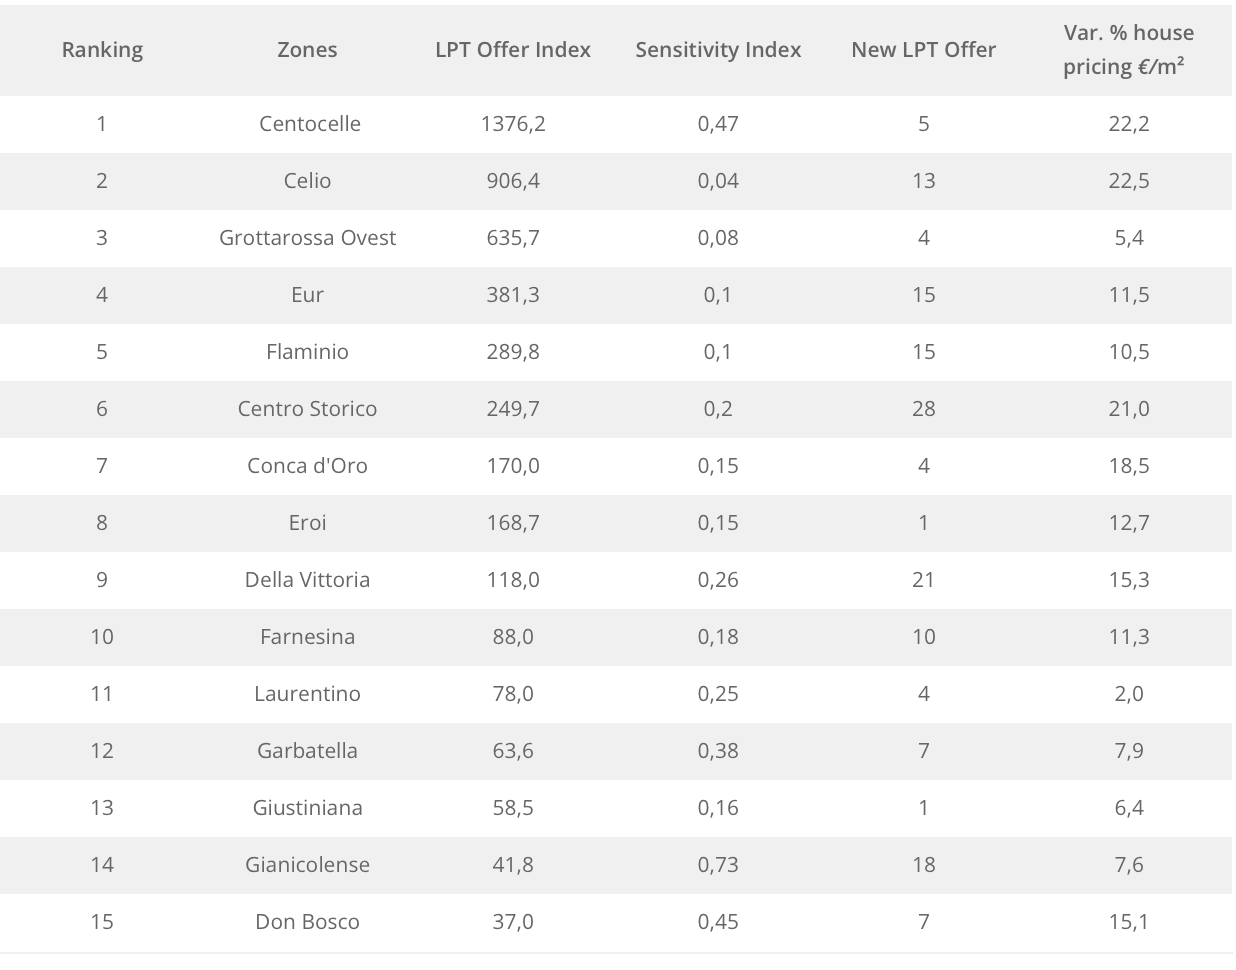Select the Grottarossa Ovest cell
1236x970 pixels.
(307, 238)
